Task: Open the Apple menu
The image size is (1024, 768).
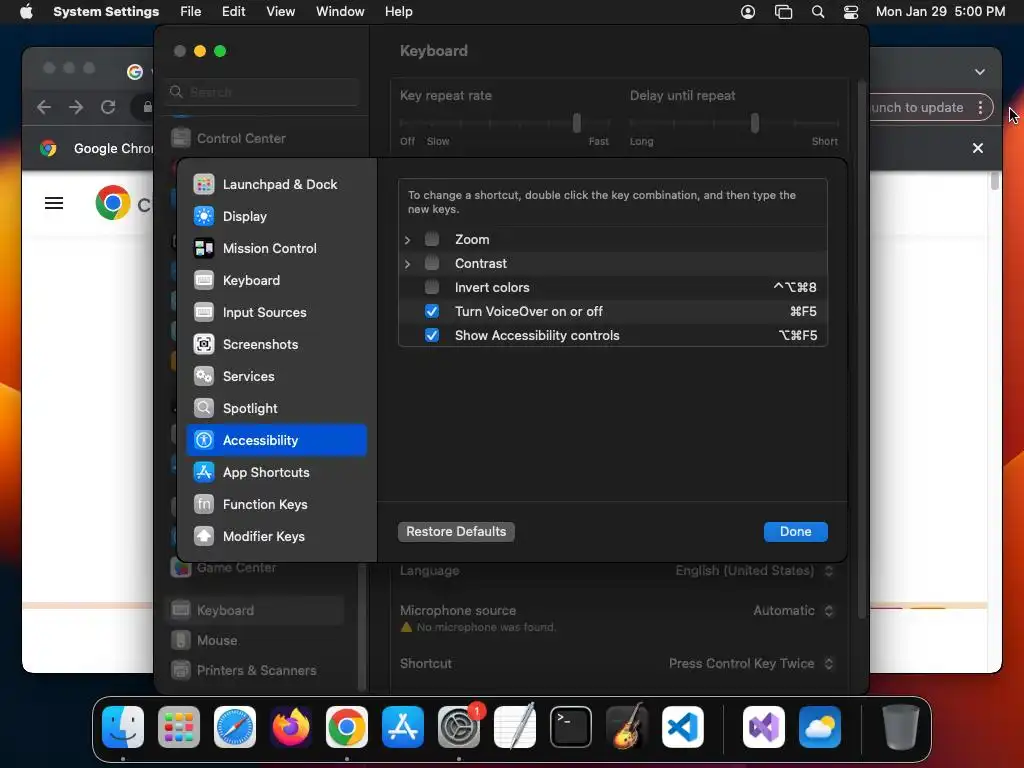Action: click(x=26, y=11)
